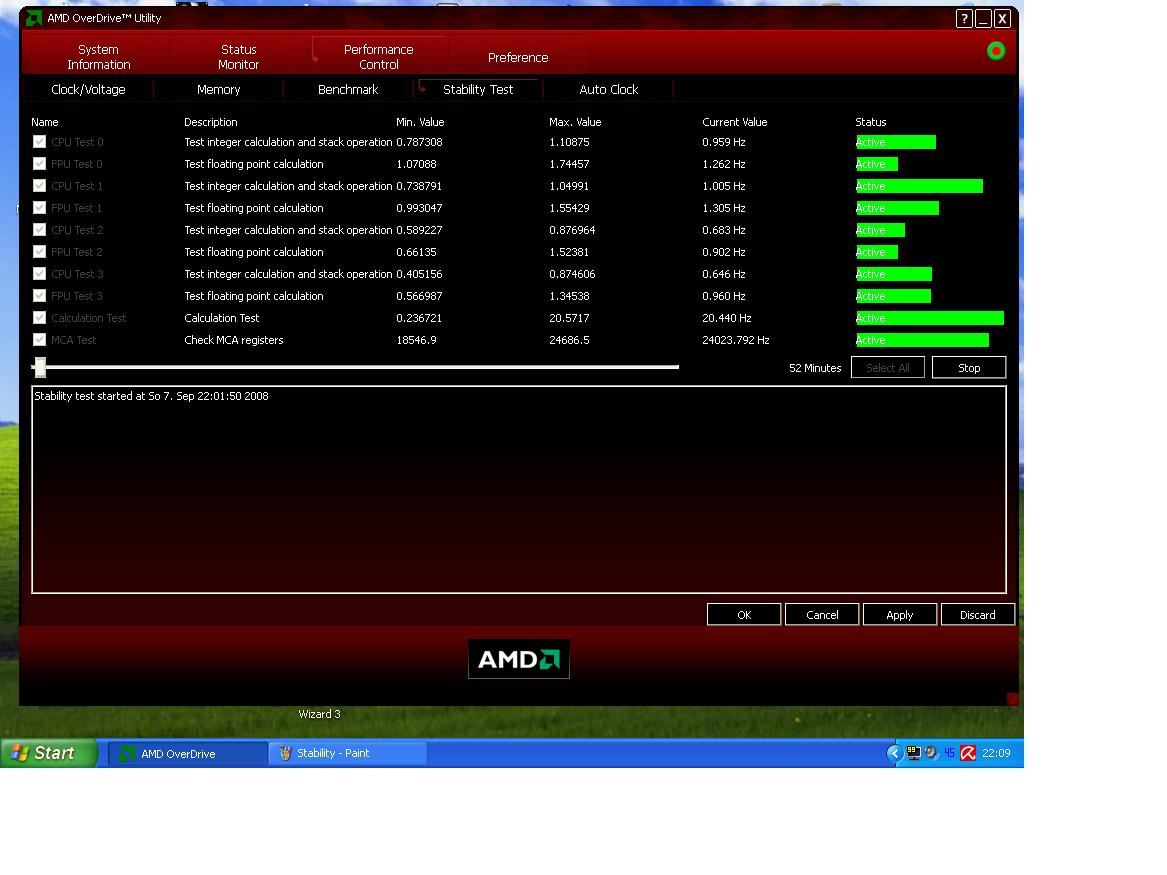Toggle CPU Test 1 checkbox
This screenshot has width=1167, height=875.
pos(39,186)
